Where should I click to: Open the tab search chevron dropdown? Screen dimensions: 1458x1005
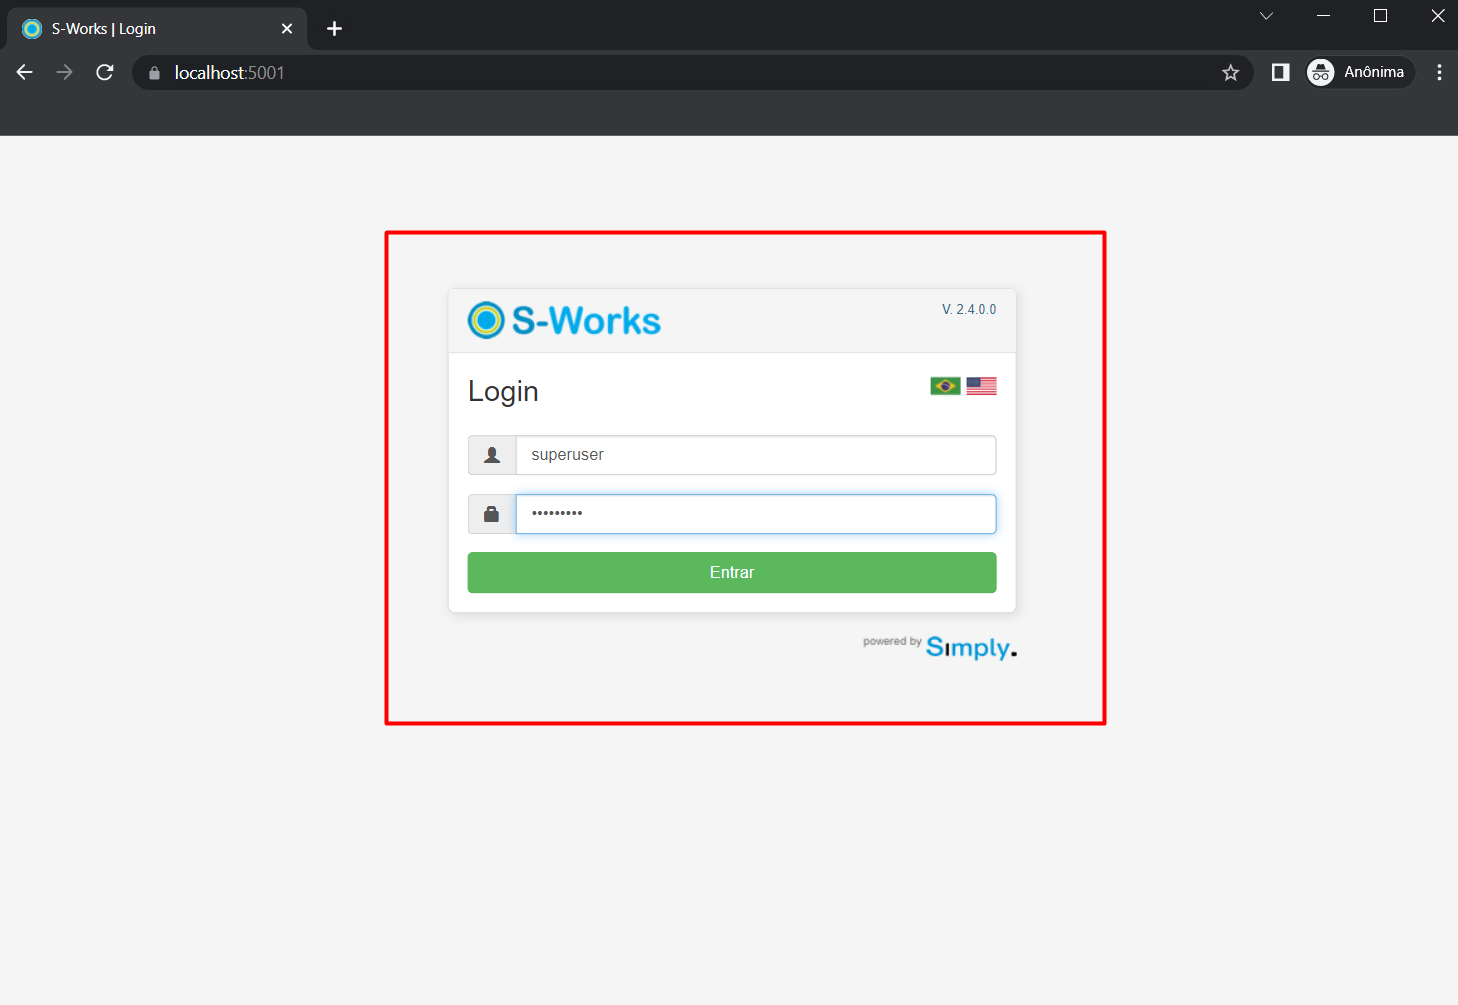tap(1266, 16)
